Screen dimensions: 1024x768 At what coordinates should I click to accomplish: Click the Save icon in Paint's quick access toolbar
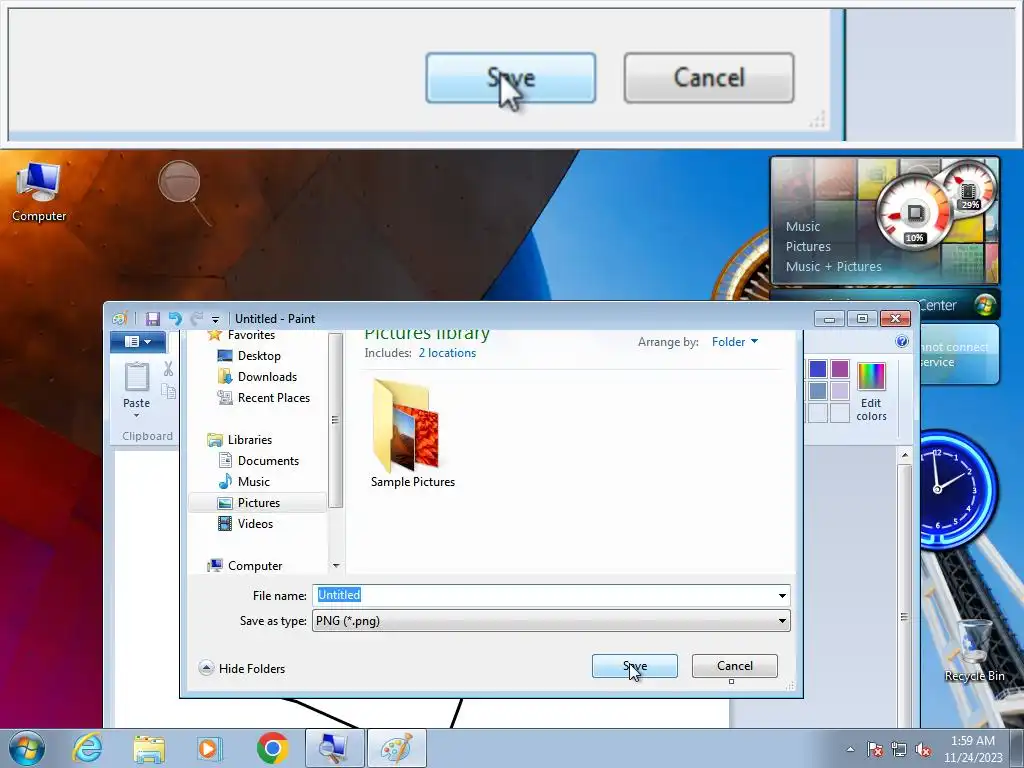(153, 319)
